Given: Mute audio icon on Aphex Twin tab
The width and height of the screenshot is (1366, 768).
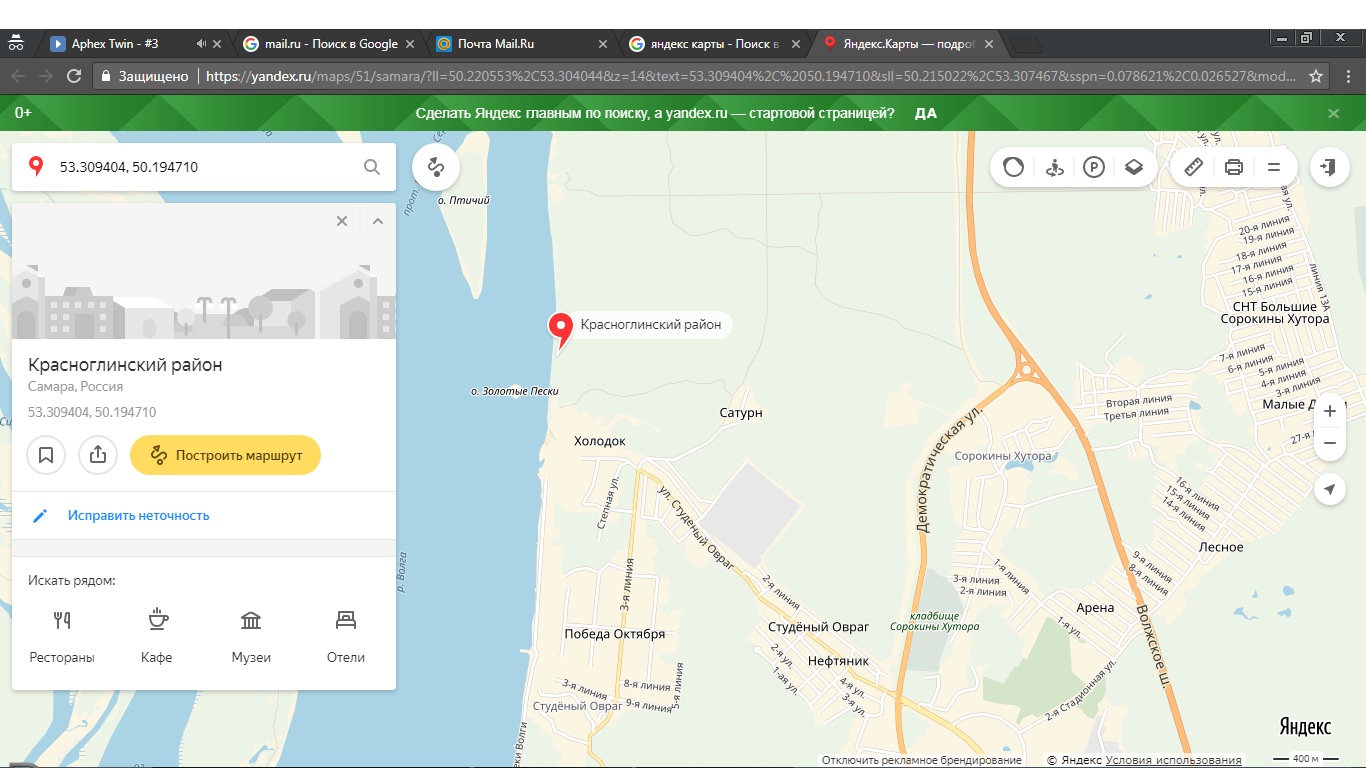Looking at the screenshot, I should click(x=202, y=44).
